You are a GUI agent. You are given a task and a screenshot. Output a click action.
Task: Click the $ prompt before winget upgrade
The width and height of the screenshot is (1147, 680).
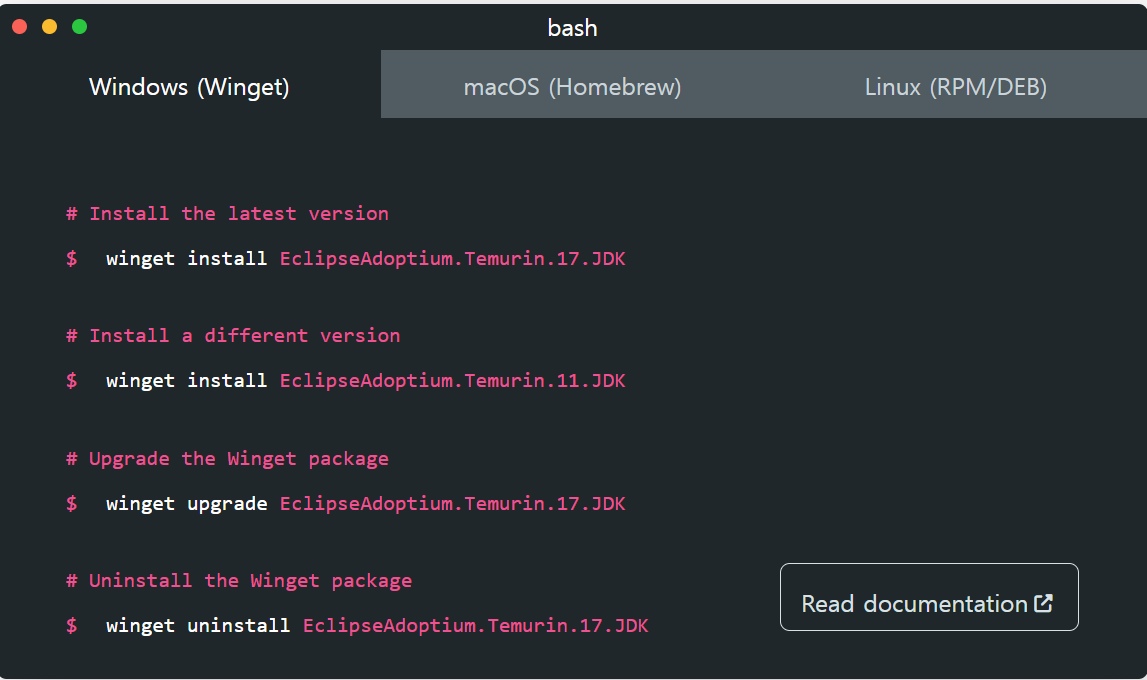tap(72, 504)
